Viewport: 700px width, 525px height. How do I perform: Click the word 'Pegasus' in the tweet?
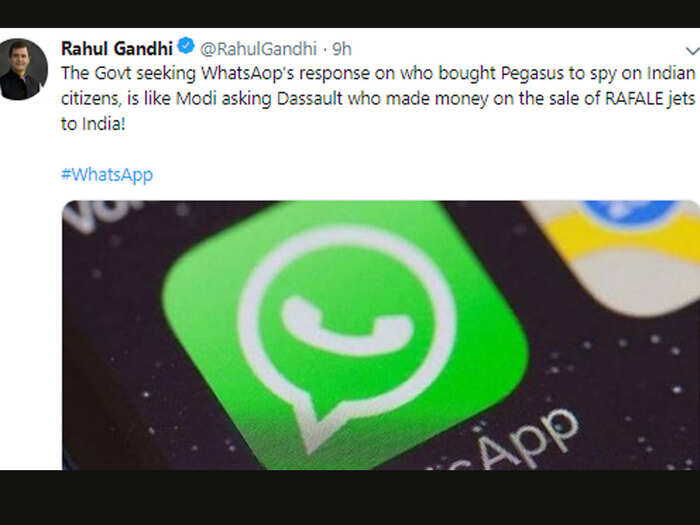(x=533, y=74)
